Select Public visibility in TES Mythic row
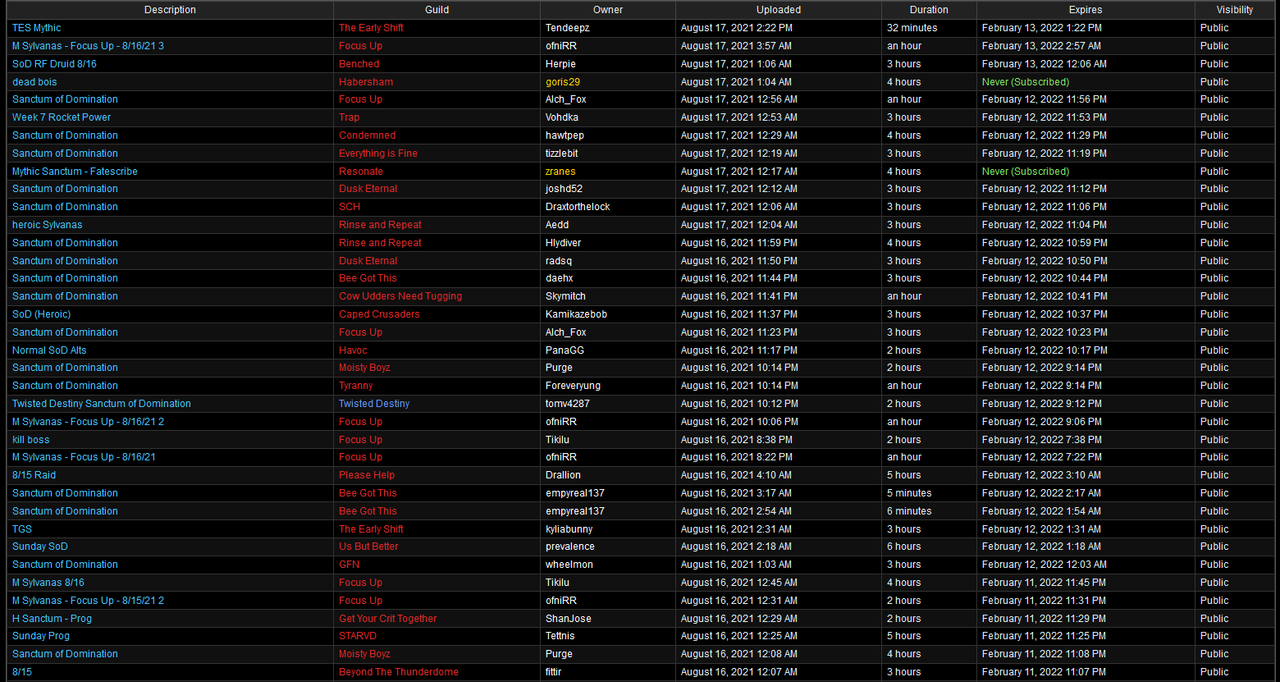This screenshot has width=1280, height=682. pyautogui.click(x=1215, y=28)
